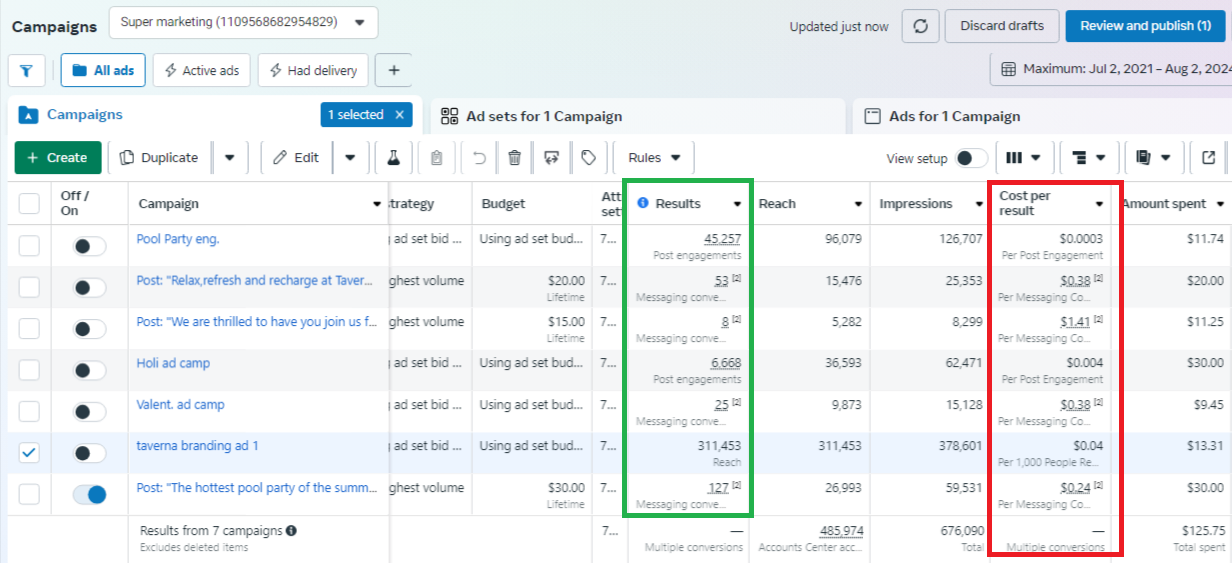Switch to Ad sets for 1 Campaign tab

543,116
